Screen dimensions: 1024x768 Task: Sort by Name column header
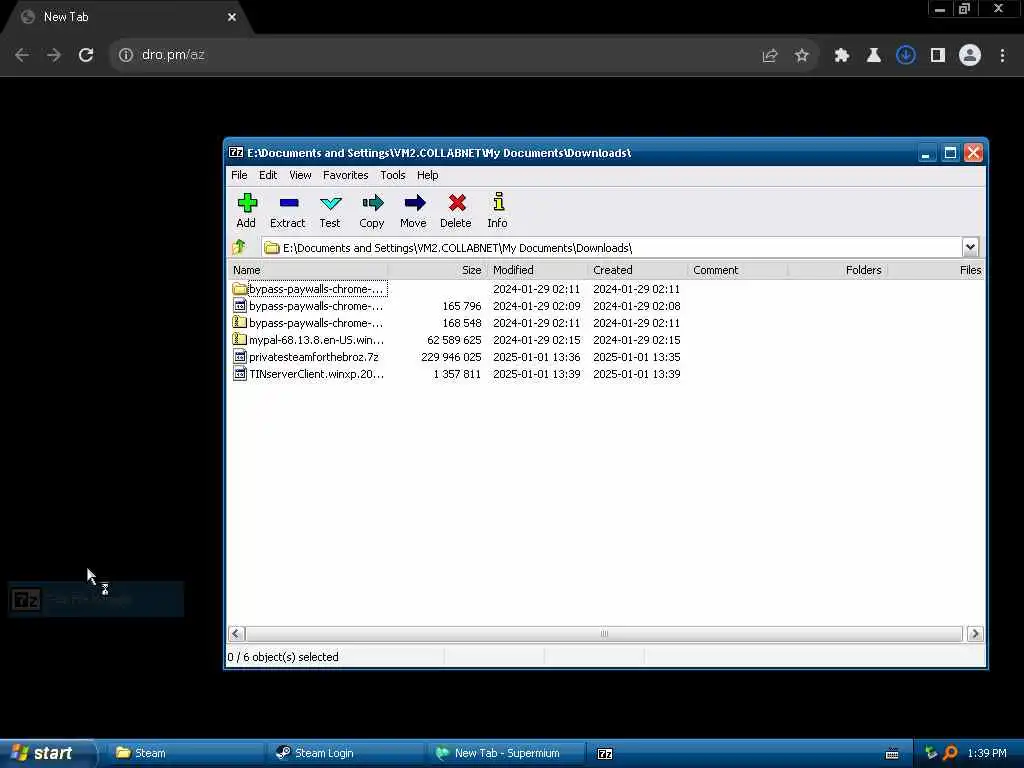(307, 270)
